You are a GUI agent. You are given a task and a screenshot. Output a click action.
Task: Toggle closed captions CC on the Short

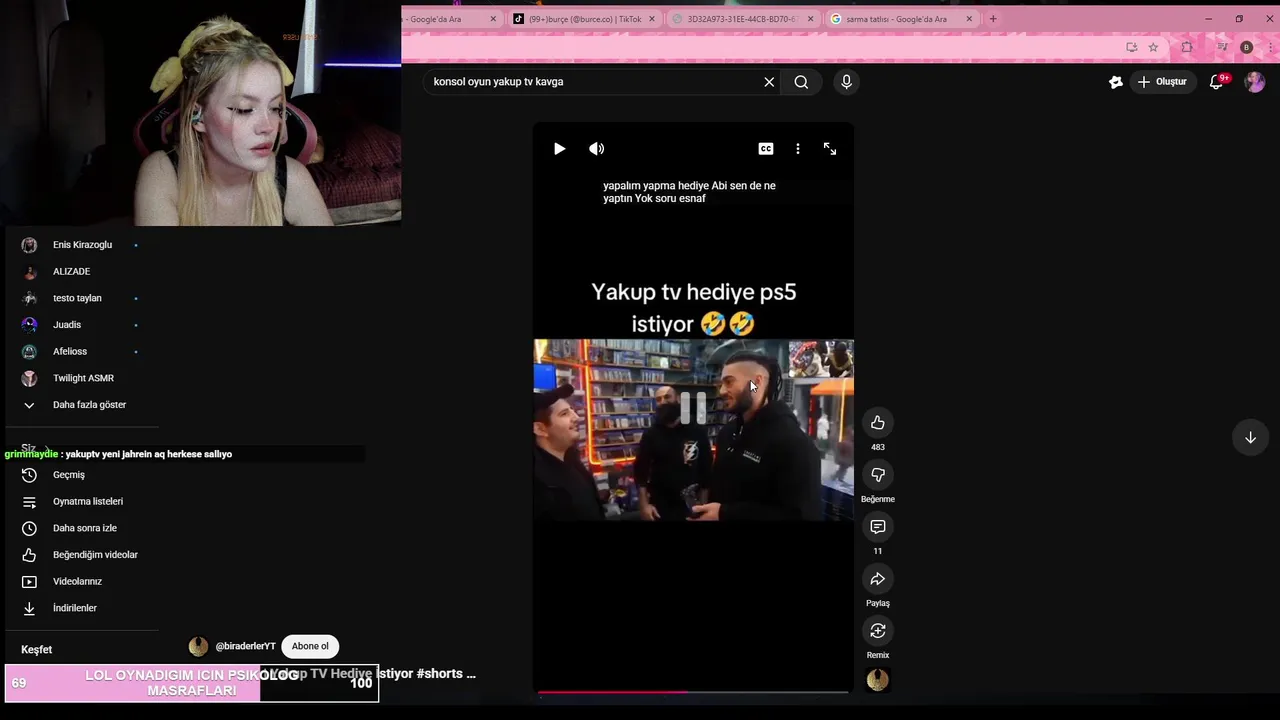(x=766, y=149)
